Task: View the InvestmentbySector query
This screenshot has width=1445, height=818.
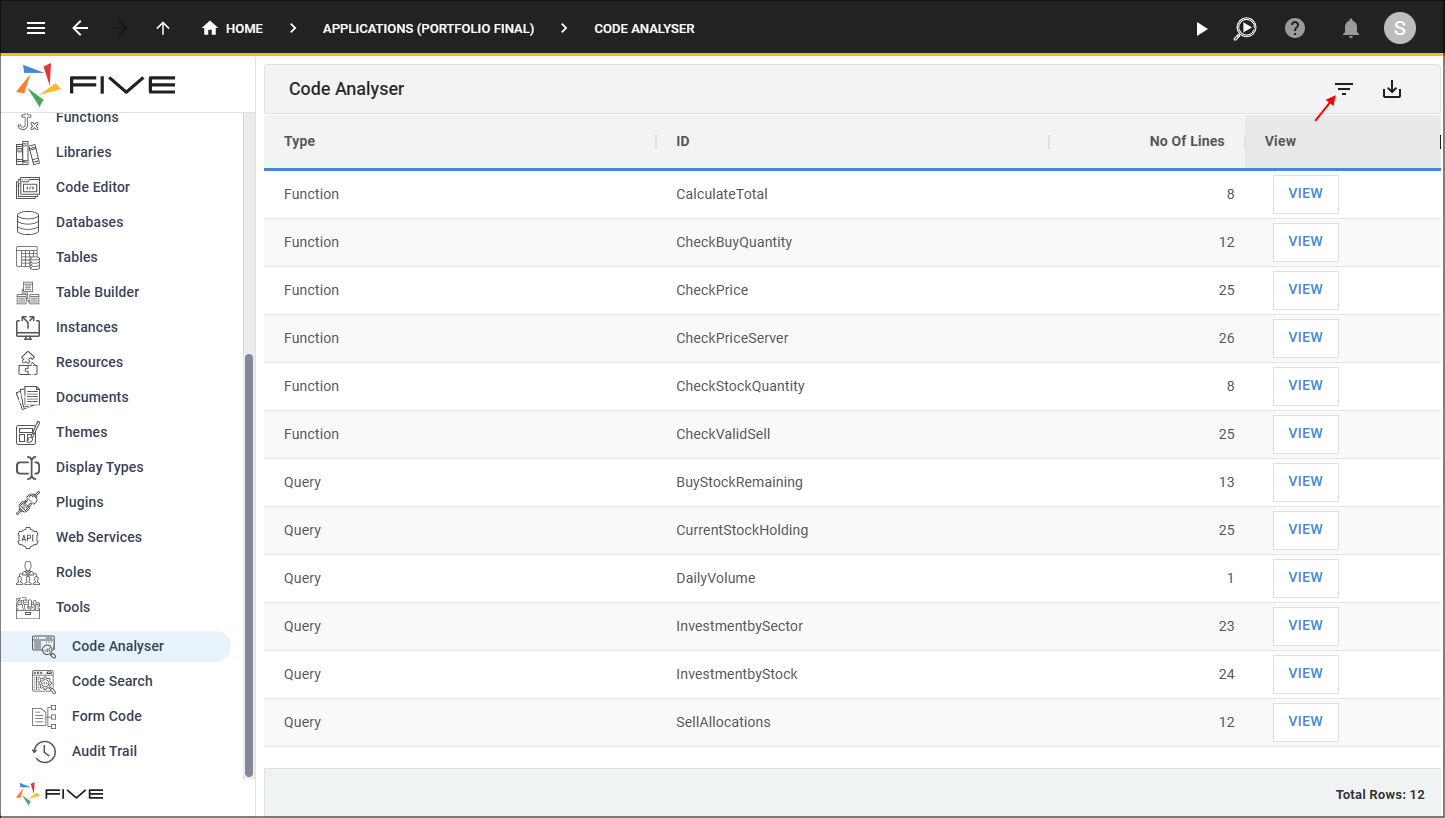Action: pyautogui.click(x=1305, y=626)
